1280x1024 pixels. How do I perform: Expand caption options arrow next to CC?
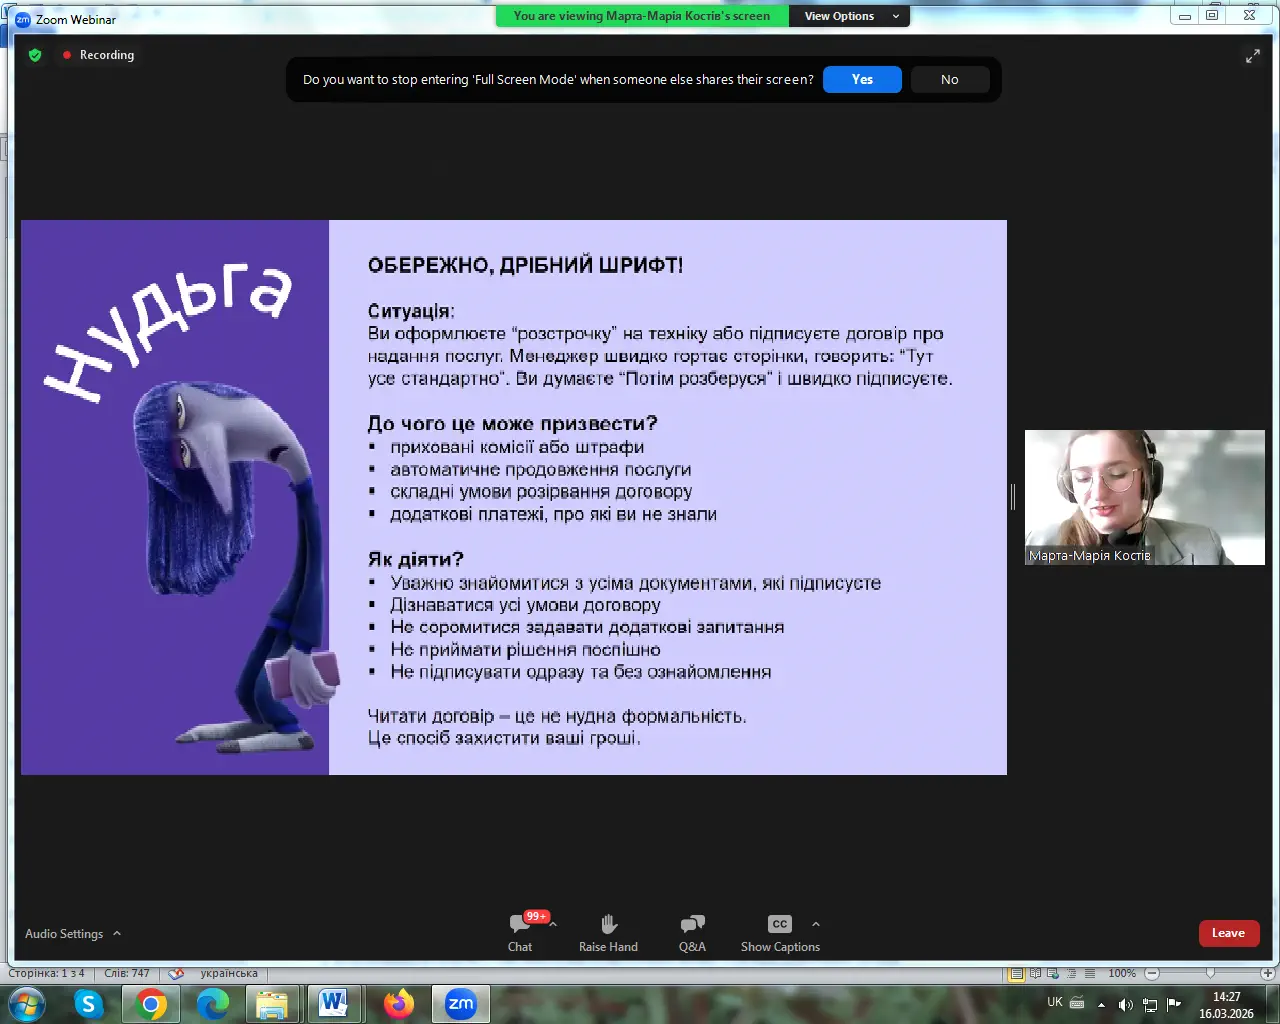pos(816,924)
